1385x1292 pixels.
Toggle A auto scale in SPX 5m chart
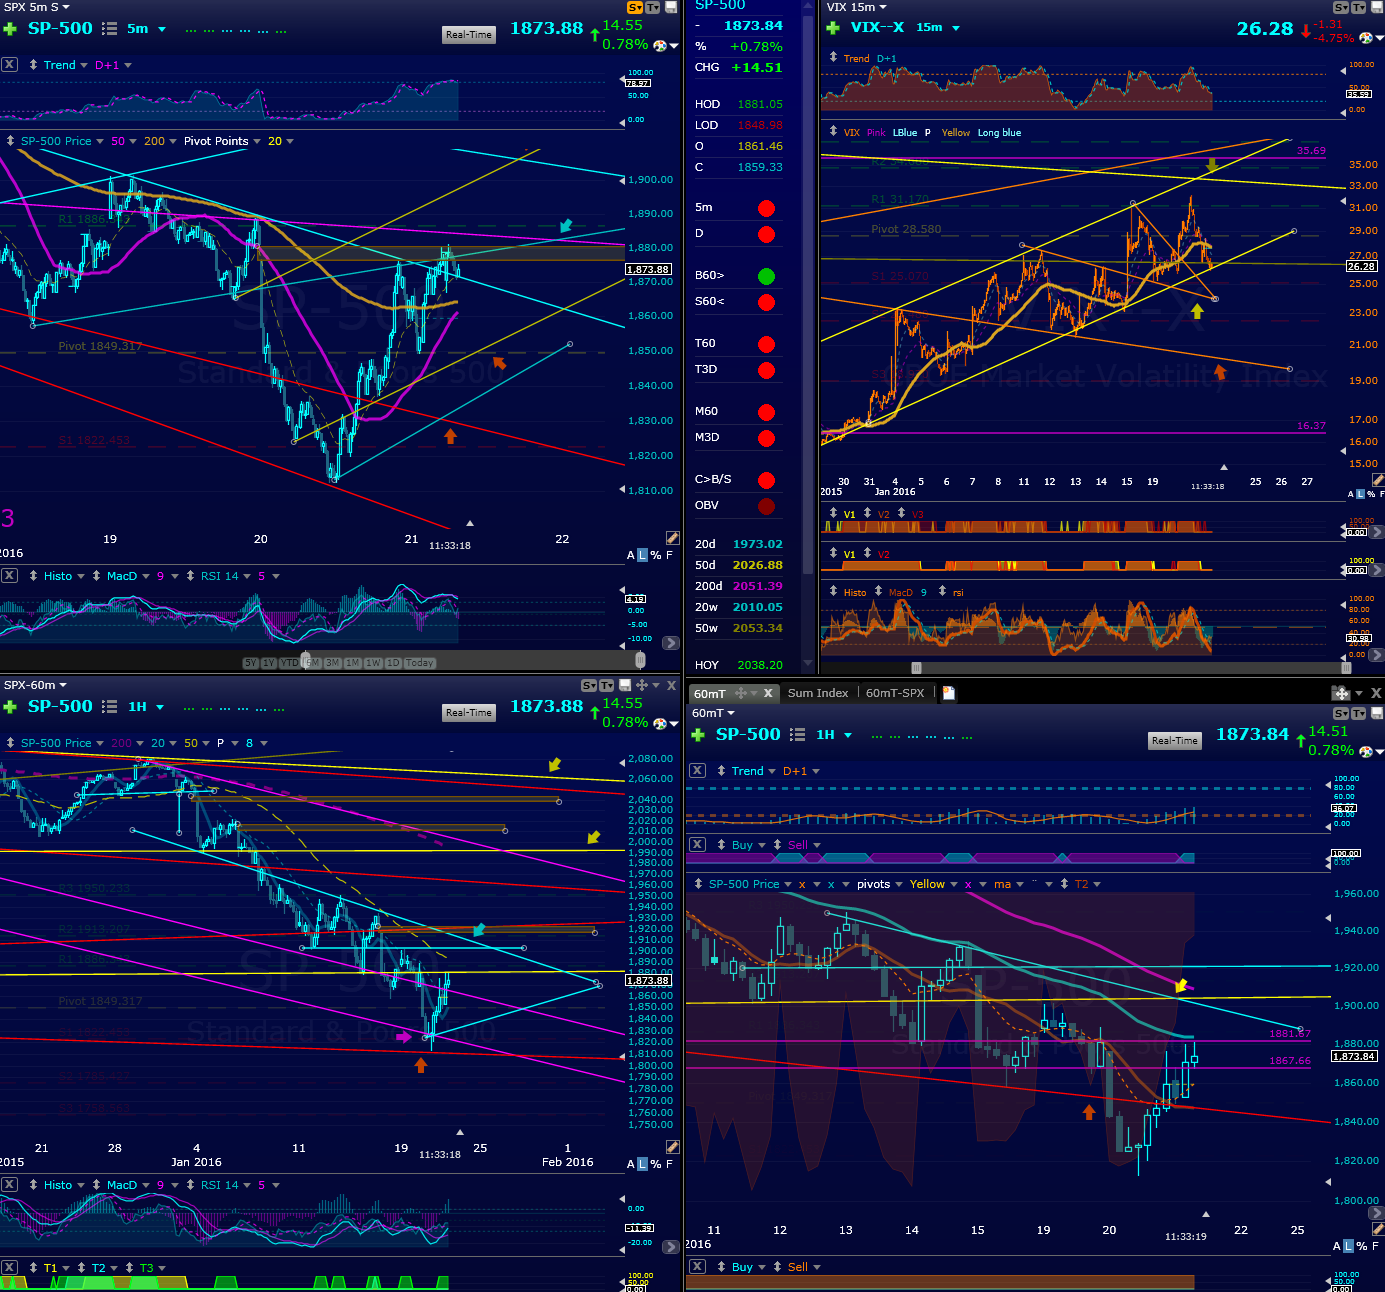point(631,555)
